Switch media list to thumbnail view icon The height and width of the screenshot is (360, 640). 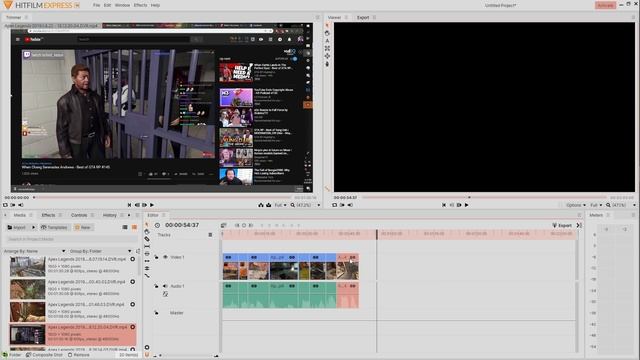tap(134, 227)
